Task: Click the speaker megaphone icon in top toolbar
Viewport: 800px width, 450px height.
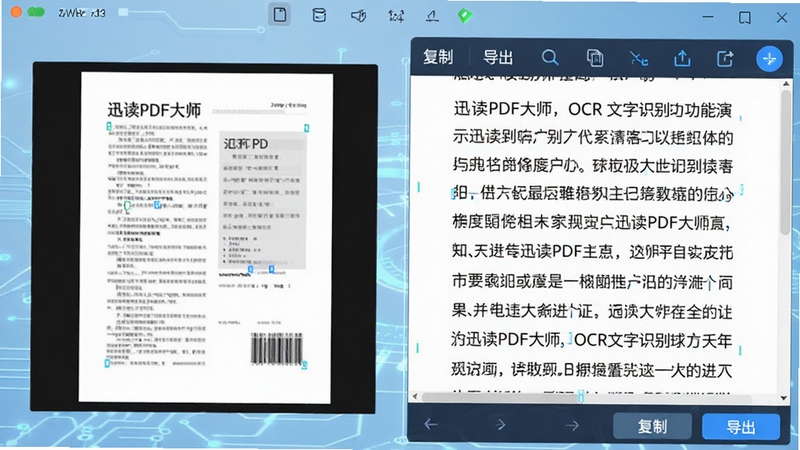Action: 358,16
